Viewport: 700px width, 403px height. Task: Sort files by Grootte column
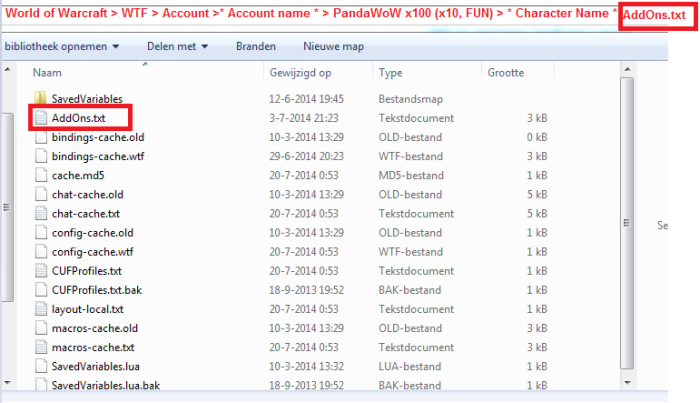[x=508, y=73]
